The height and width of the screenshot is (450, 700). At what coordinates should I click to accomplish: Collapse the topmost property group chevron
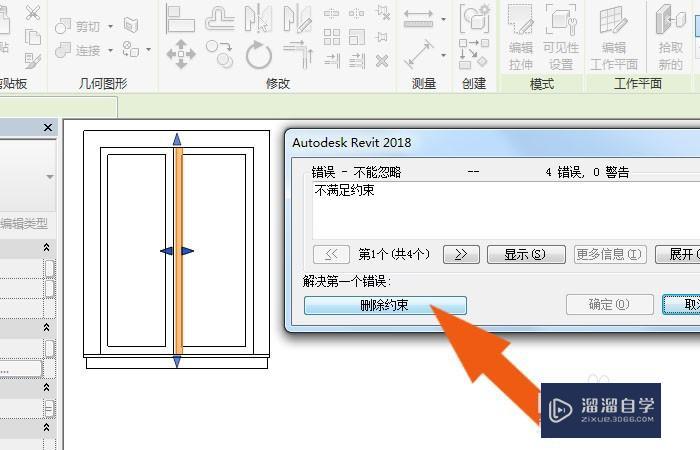tap(46, 247)
